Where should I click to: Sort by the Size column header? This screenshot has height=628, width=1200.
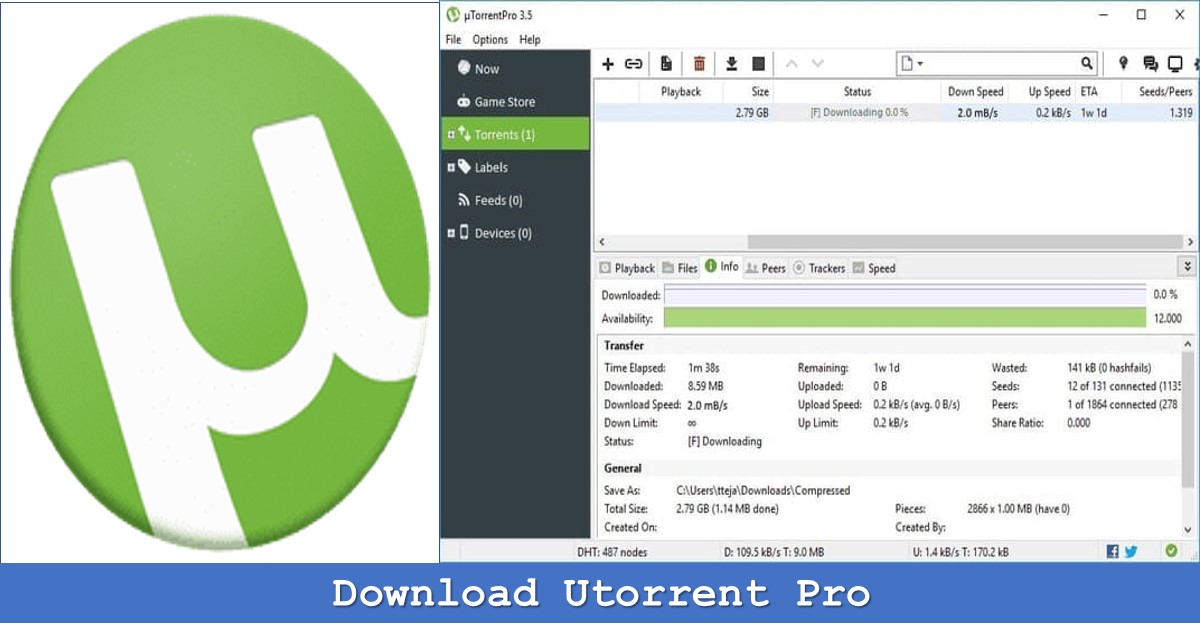click(760, 91)
